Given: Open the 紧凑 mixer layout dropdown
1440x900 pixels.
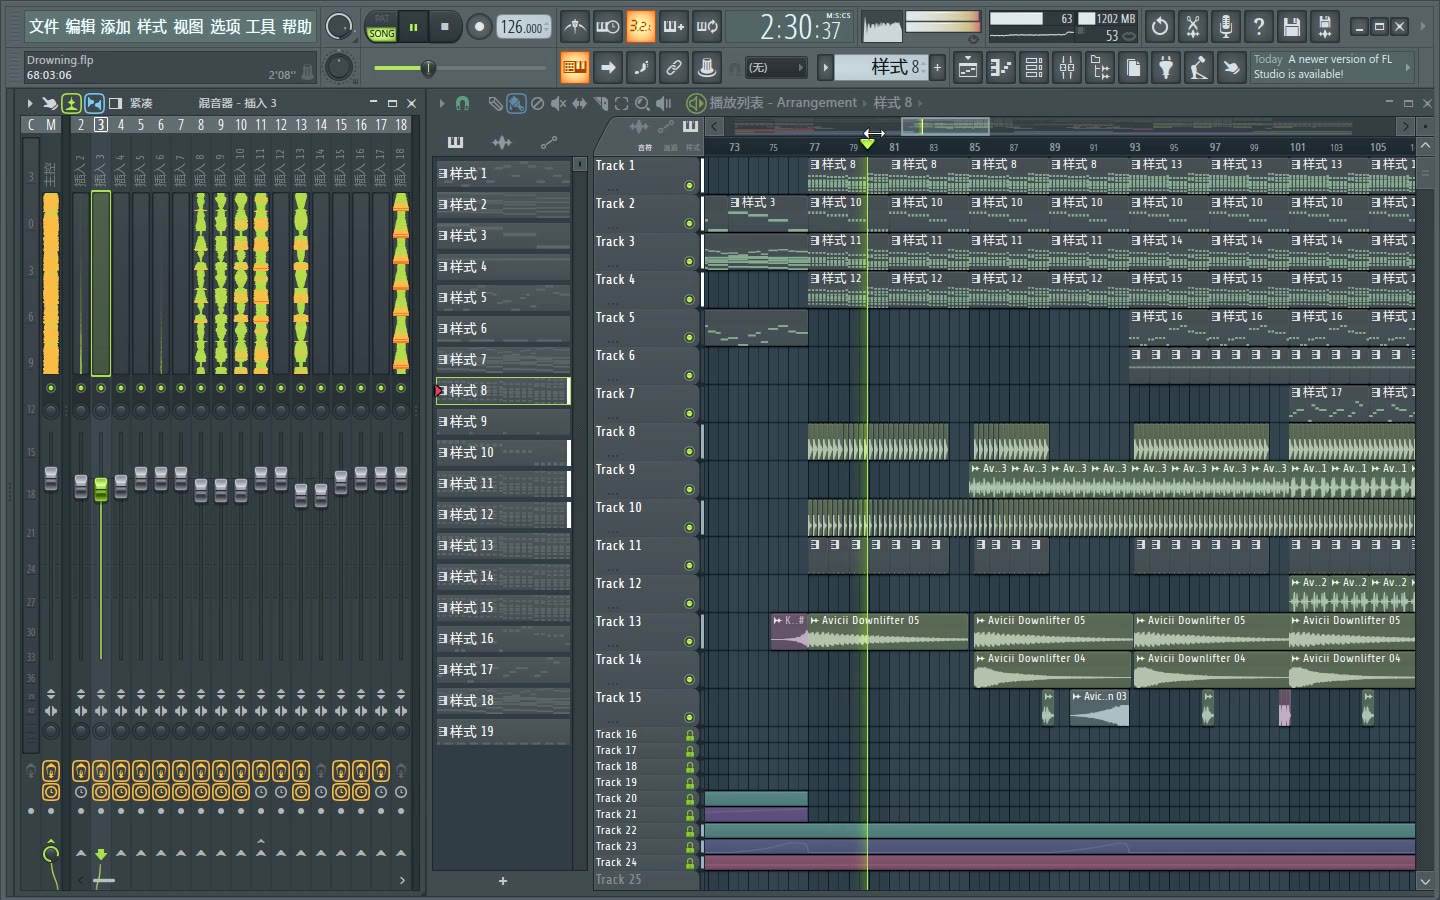Looking at the screenshot, I should pos(141,103).
